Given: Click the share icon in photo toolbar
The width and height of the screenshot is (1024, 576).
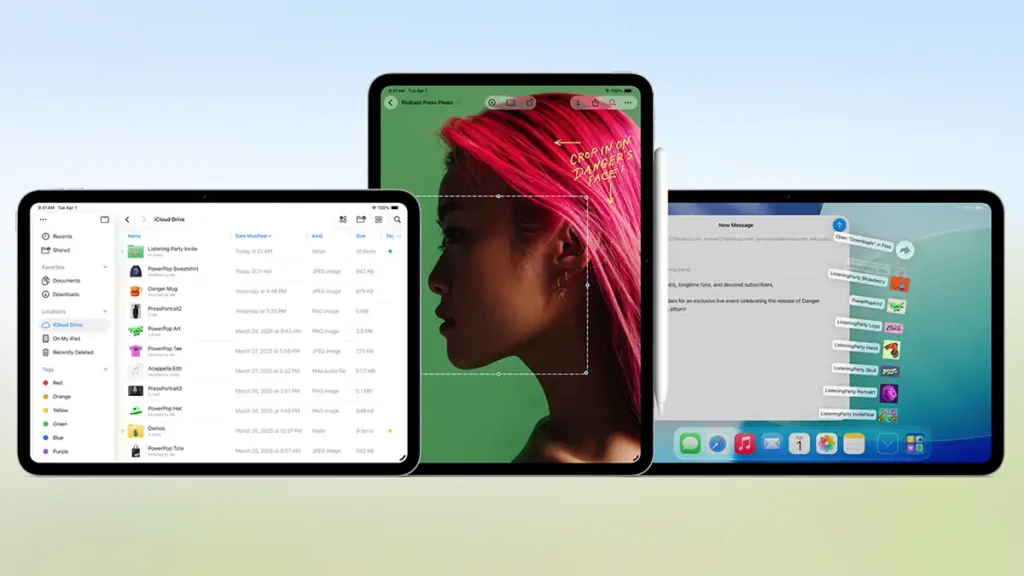Looking at the screenshot, I should pyautogui.click(x=595, y=103).
